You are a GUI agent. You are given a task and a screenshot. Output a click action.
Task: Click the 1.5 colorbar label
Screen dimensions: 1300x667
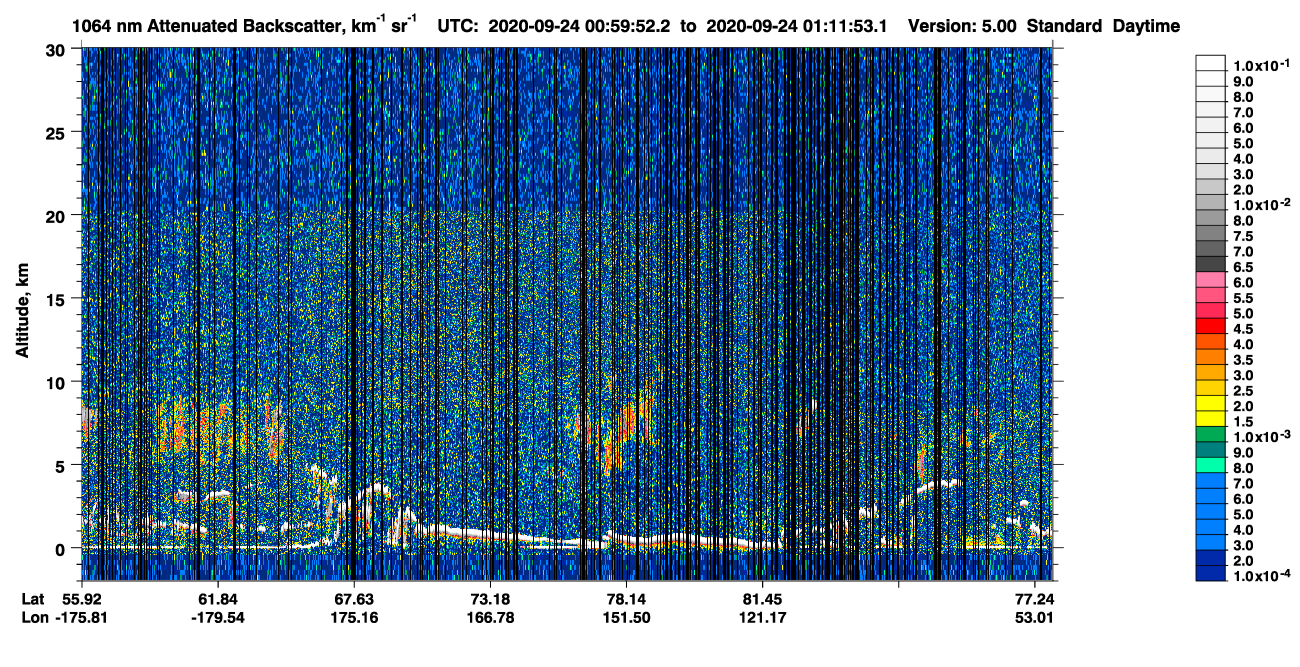click(1244, 421)
